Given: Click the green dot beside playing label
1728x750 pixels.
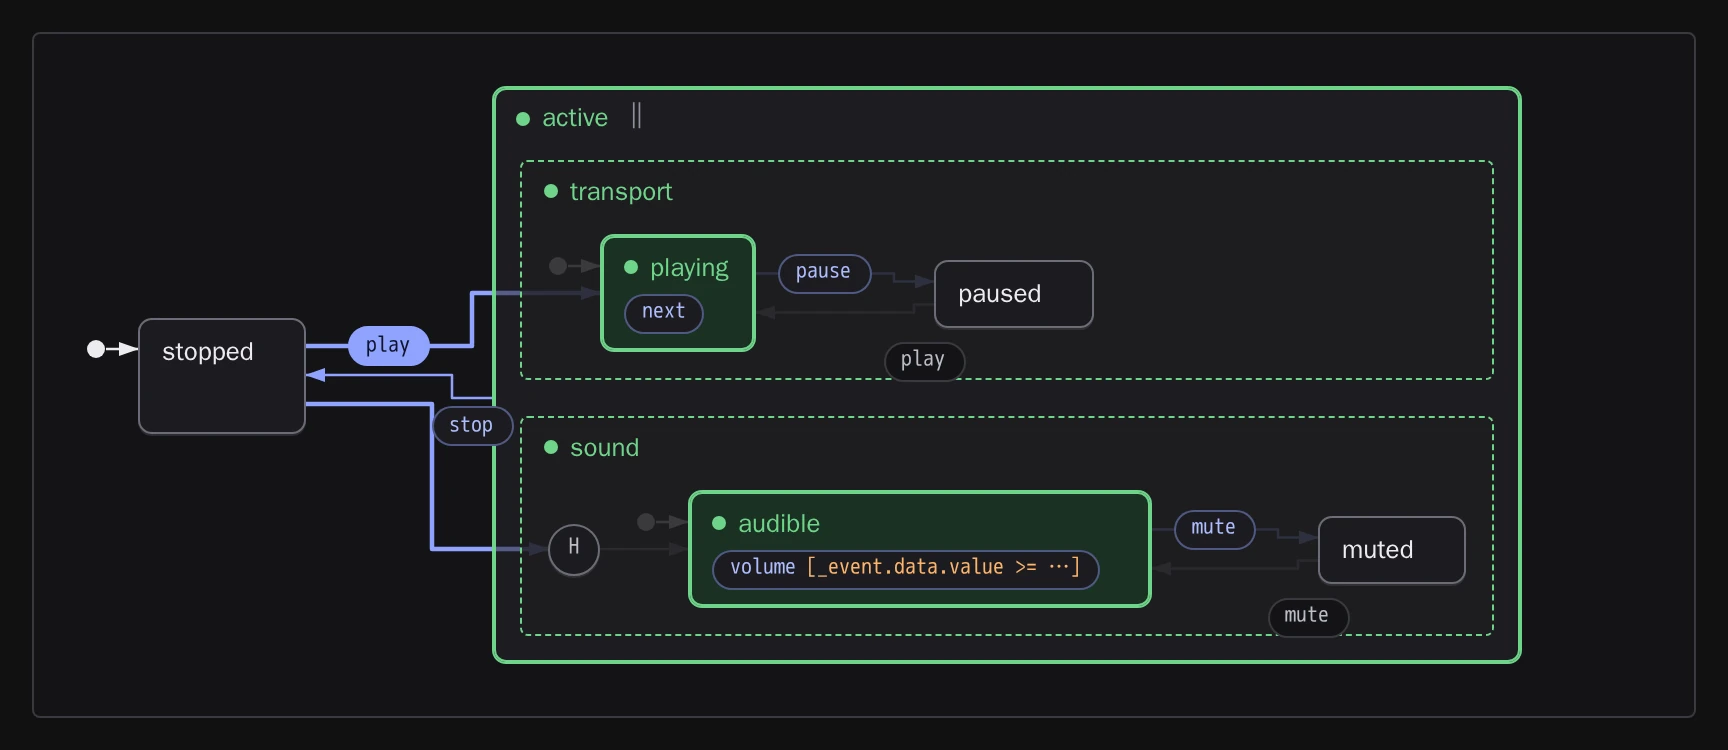Looking at the screenshot, I should pyautogui.click(x=630, y=267).
